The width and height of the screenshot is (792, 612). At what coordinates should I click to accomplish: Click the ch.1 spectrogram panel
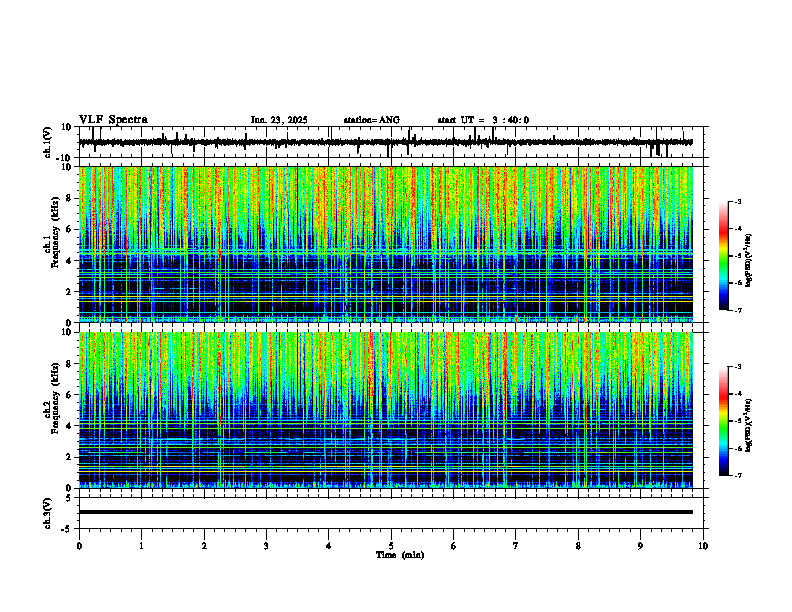[x=385, y=244]
